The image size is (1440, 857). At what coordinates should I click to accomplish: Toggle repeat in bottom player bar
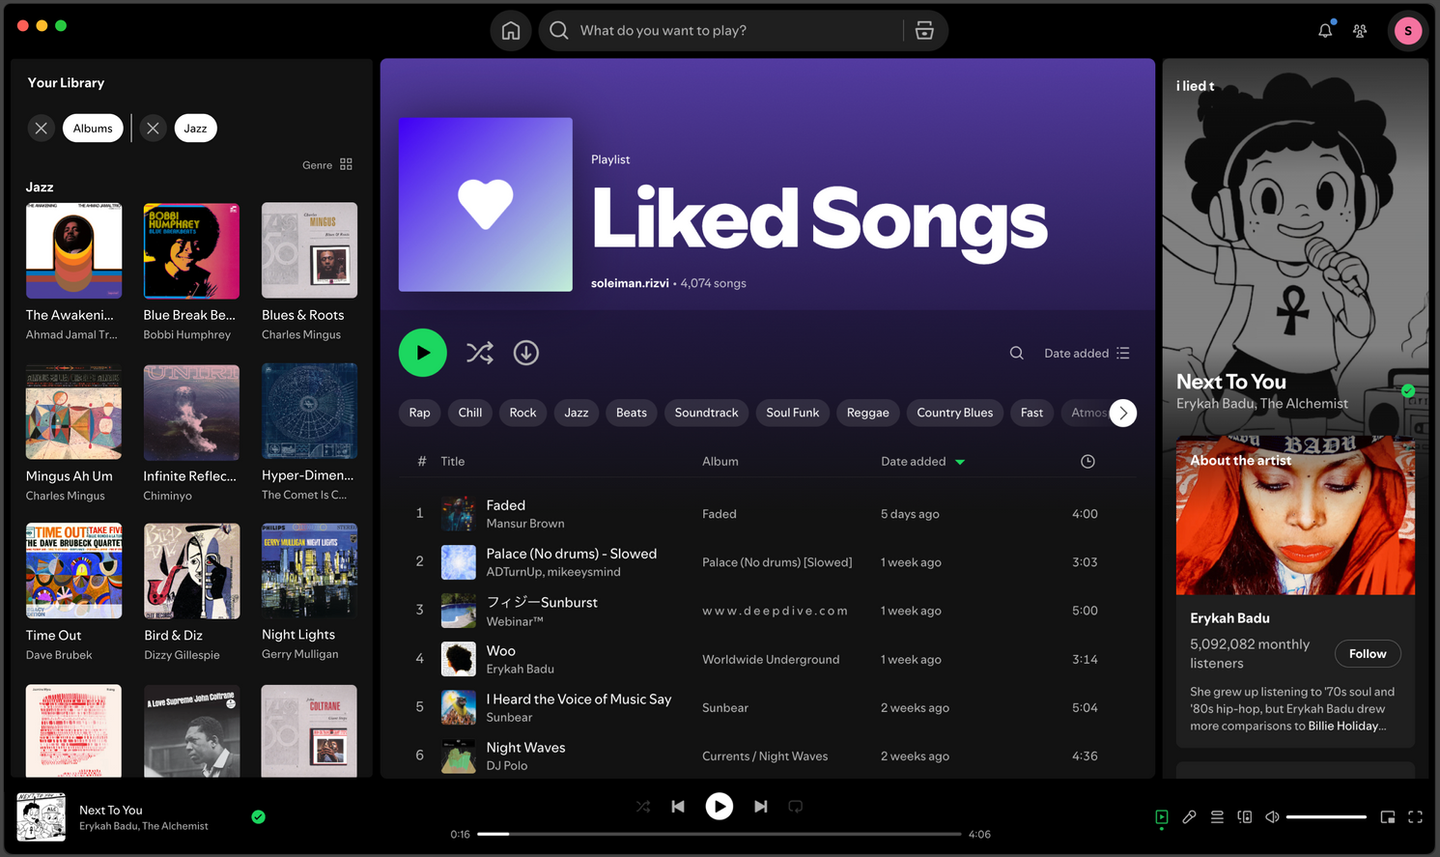click(795, 806)
